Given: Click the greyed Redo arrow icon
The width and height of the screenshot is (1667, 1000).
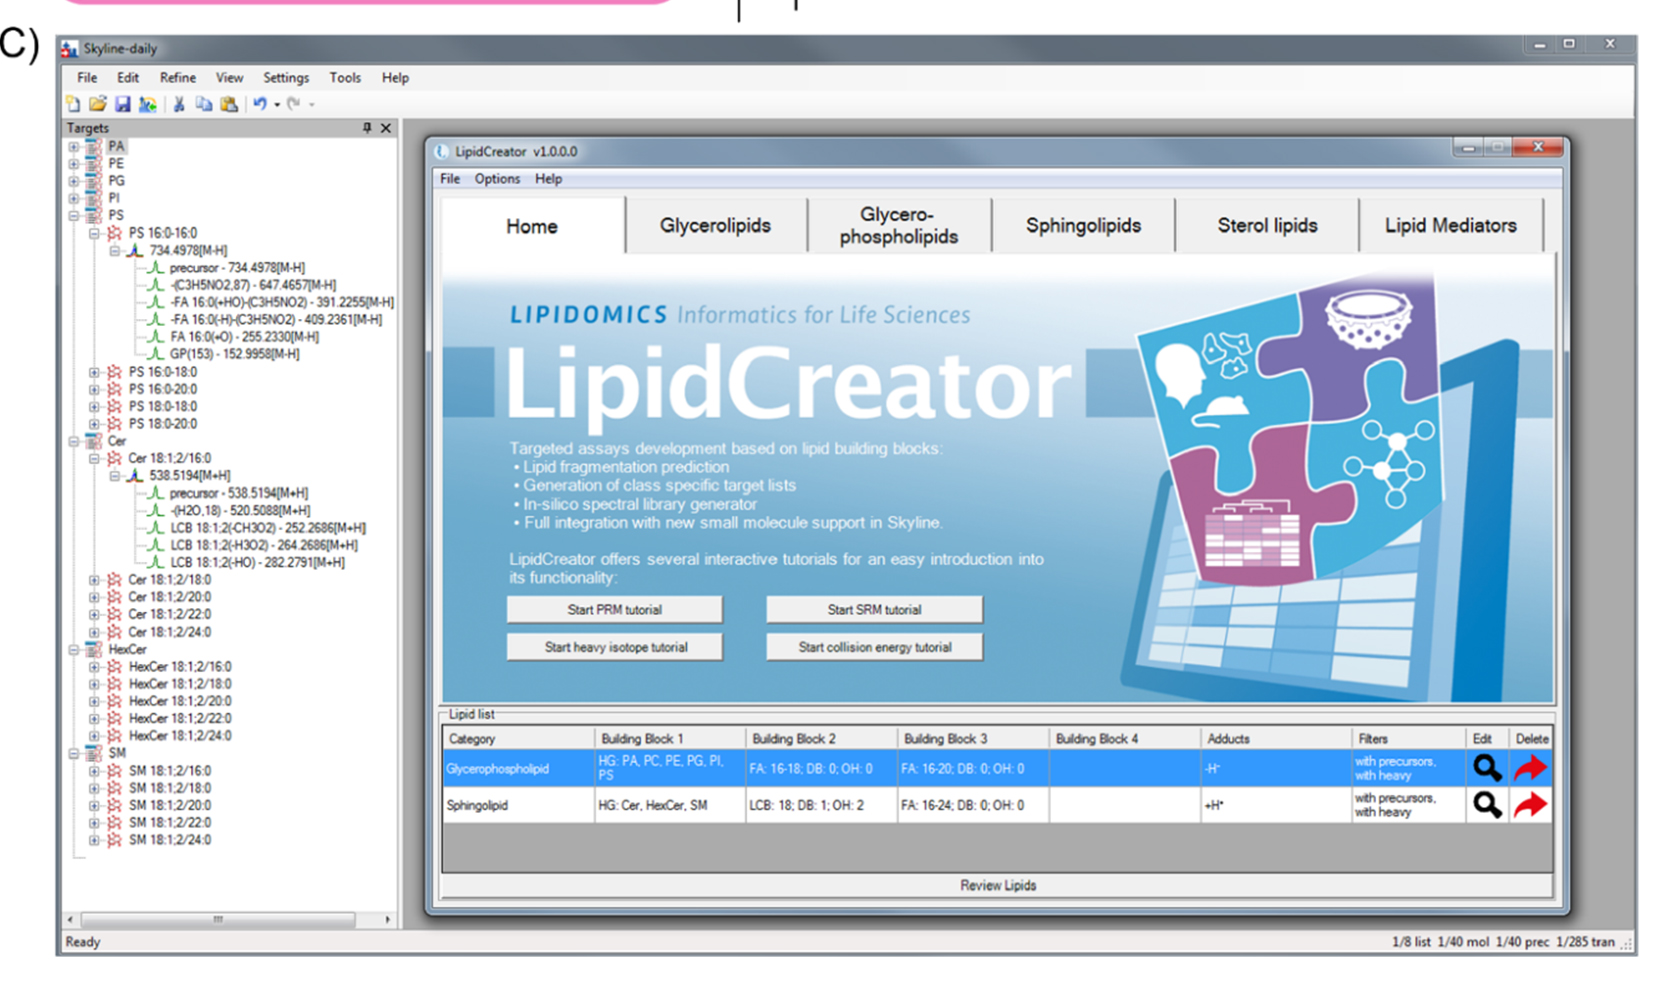Looking at the screenshot, I should pos(294,104).
